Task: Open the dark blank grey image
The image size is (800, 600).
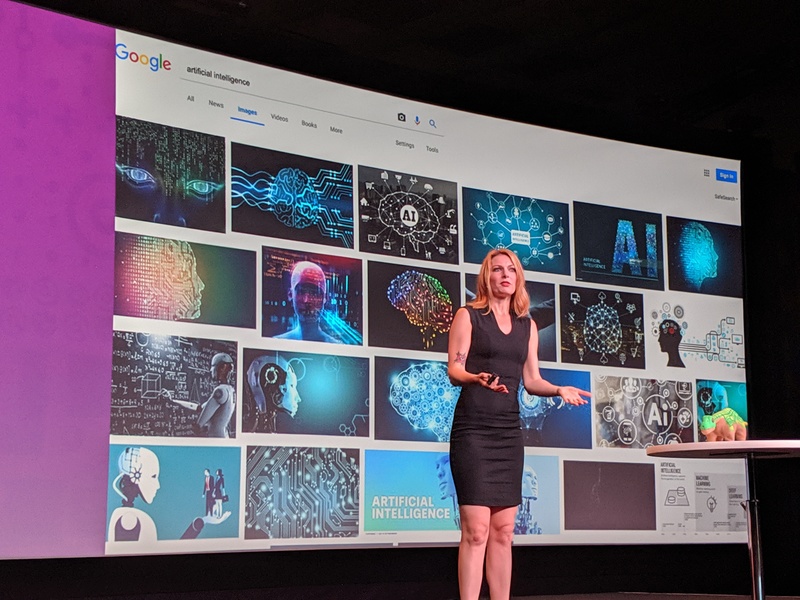Action: tap(610, 495)
